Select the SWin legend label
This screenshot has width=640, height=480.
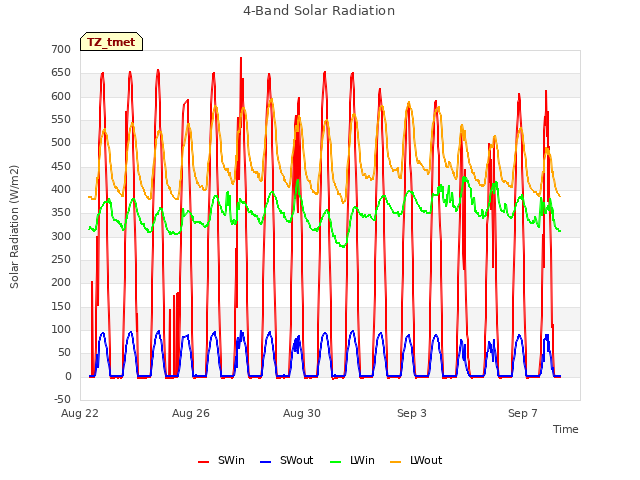pos(231,460)
